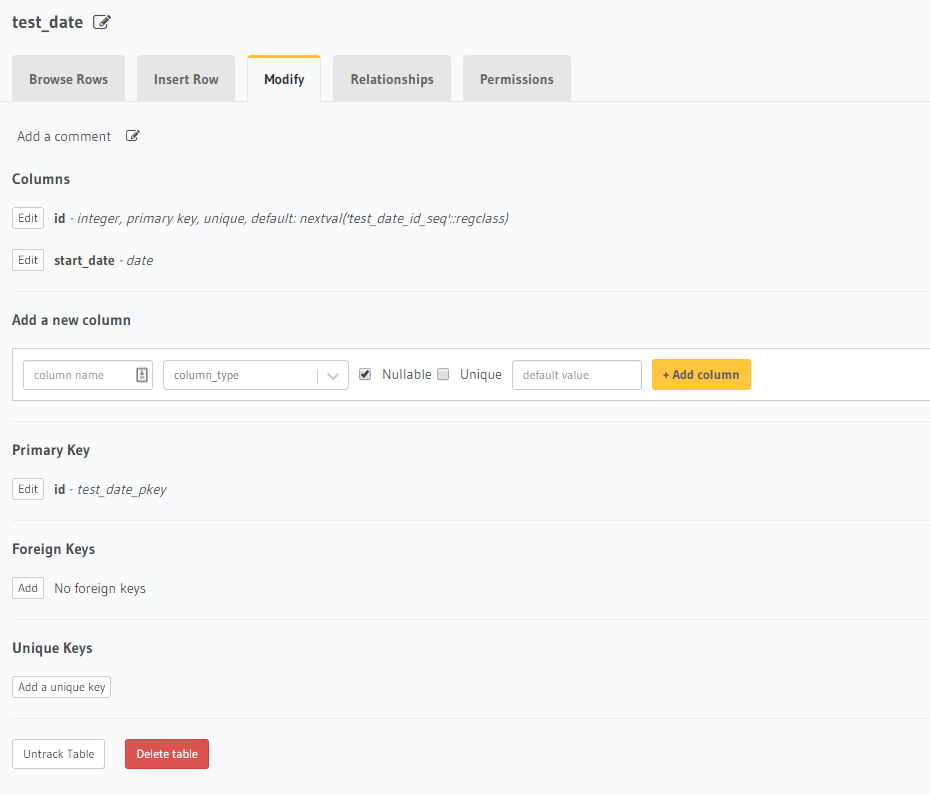Click the Add column button

(x=701, y=374)
